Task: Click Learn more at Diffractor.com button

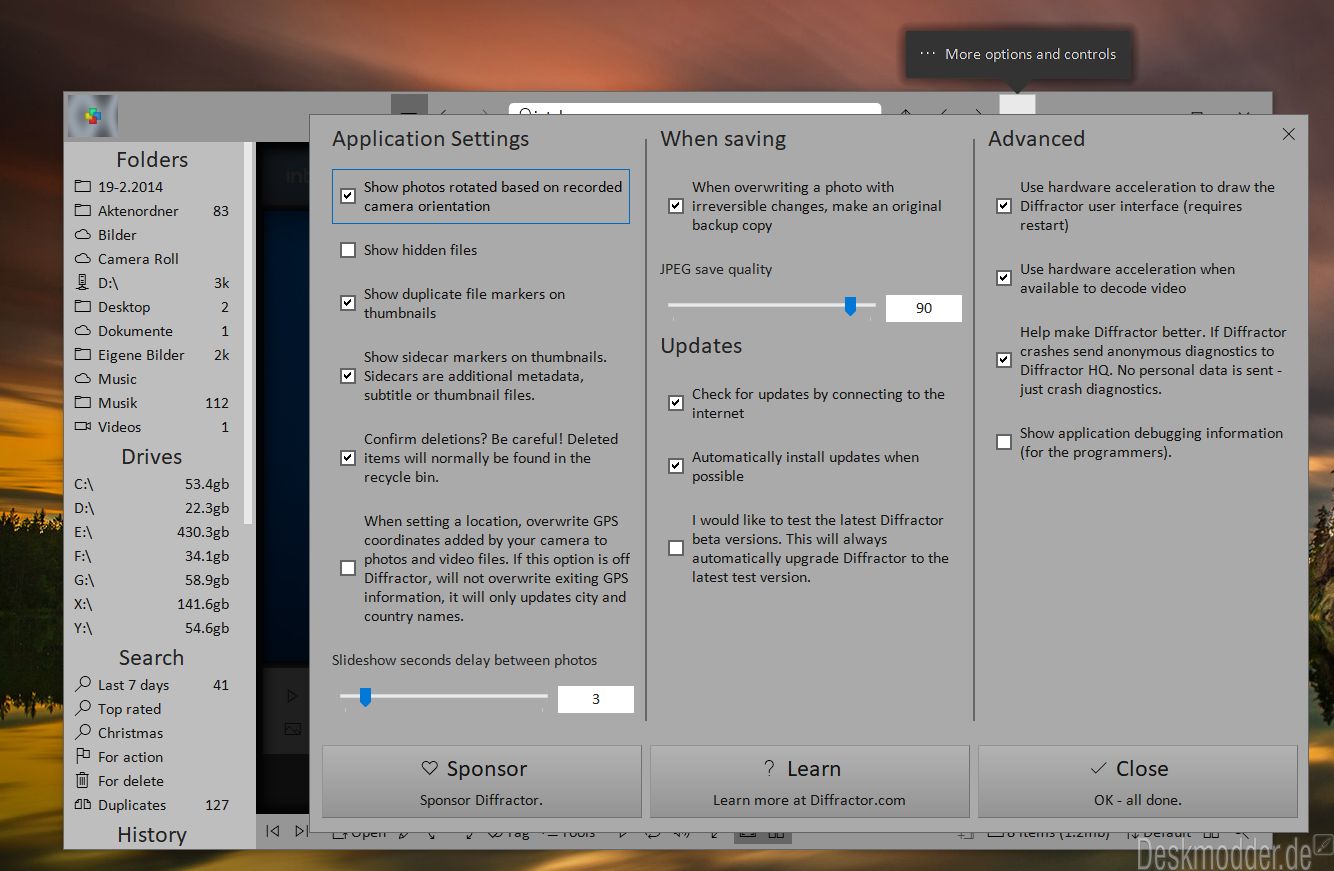Action: [x=810, y=781]
